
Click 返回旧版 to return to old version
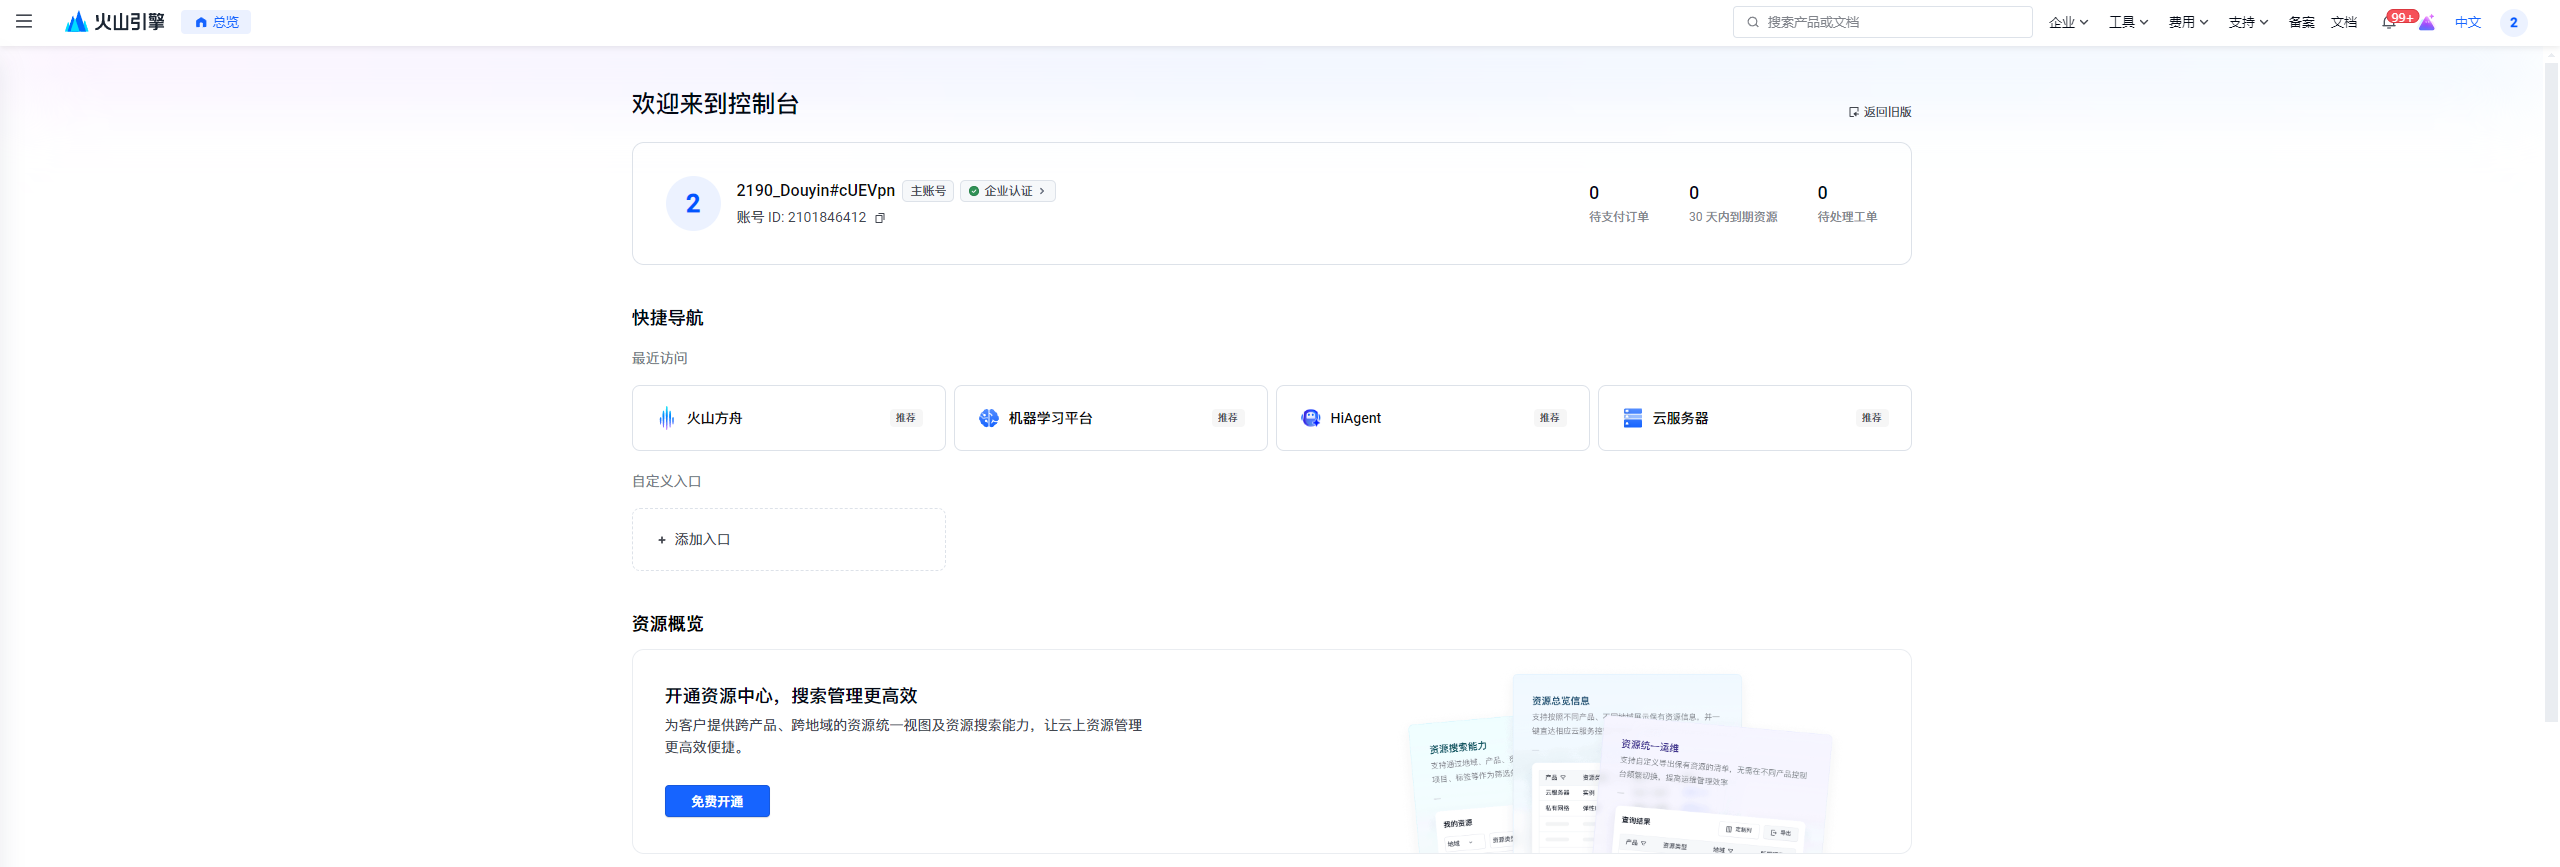click(1880, 112)
